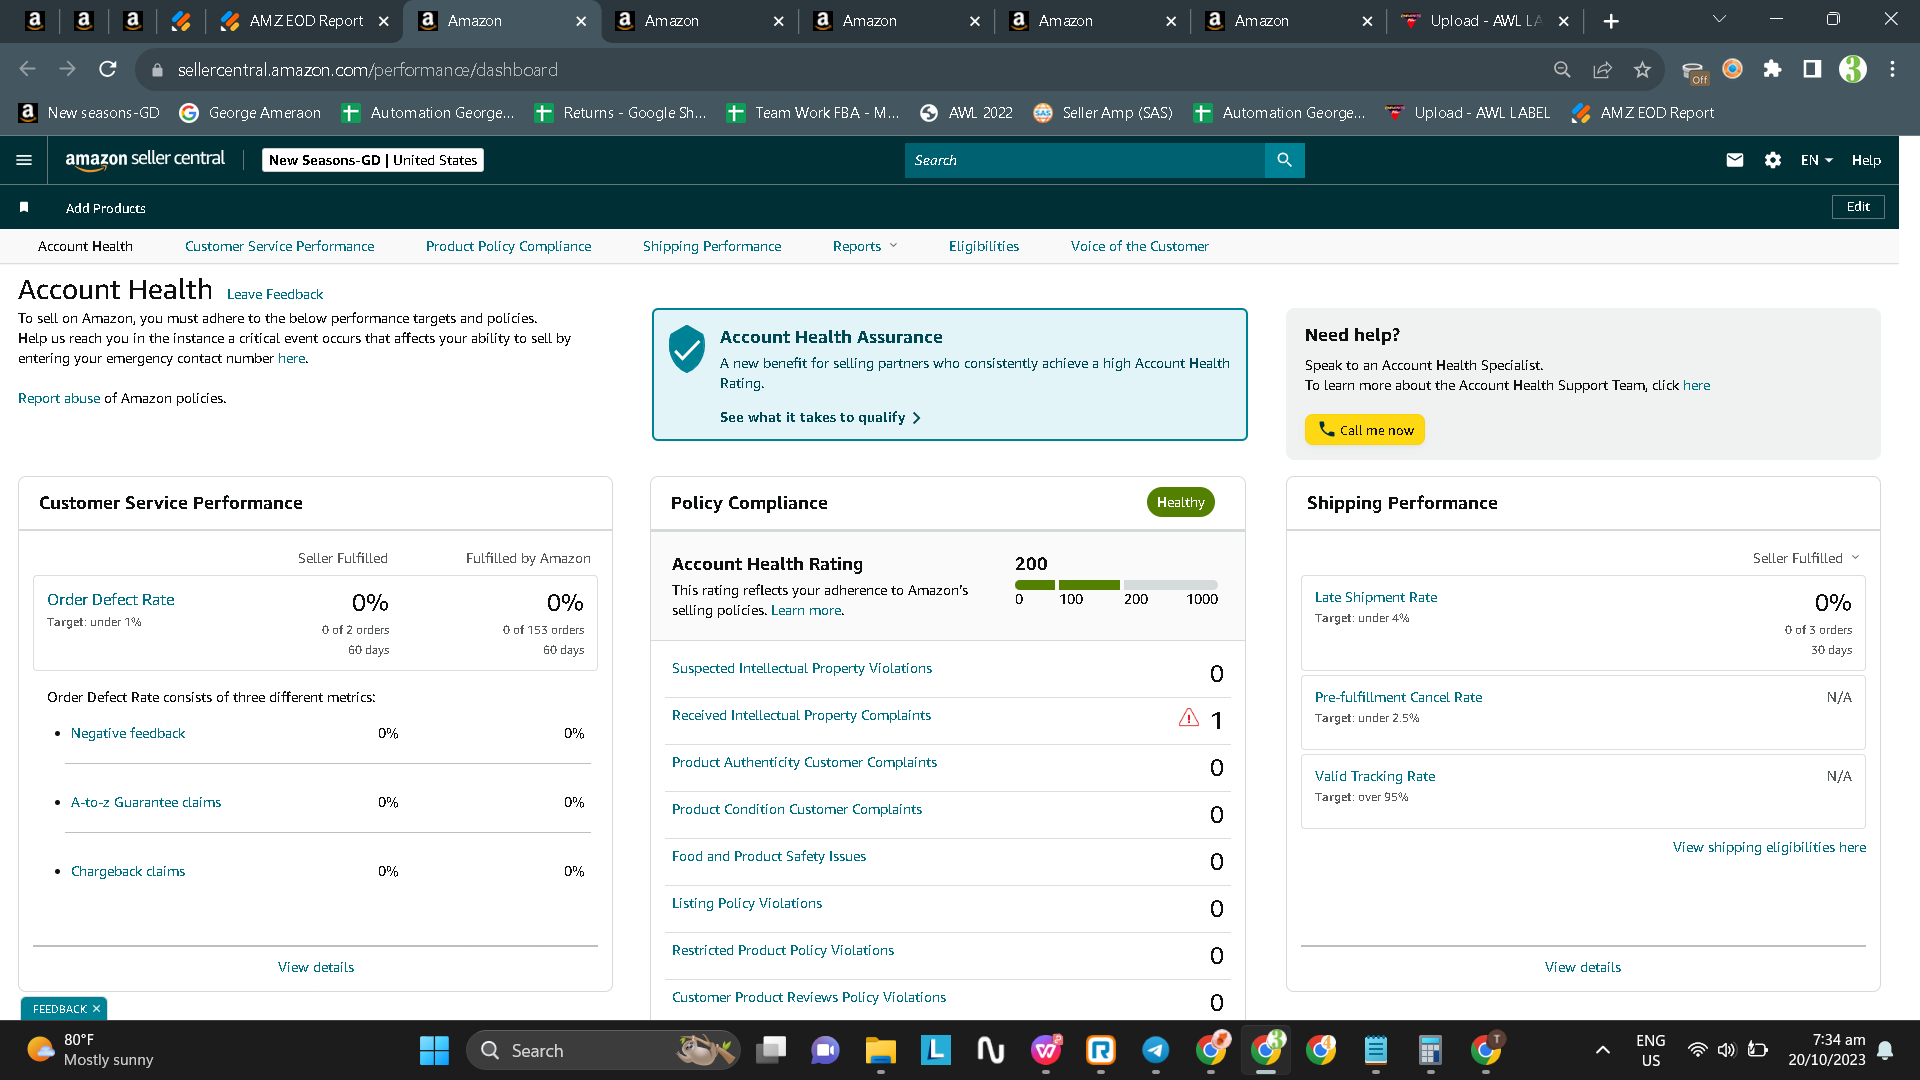
Task: Bookmark this page with the star icon
Action: [1642, 69]
